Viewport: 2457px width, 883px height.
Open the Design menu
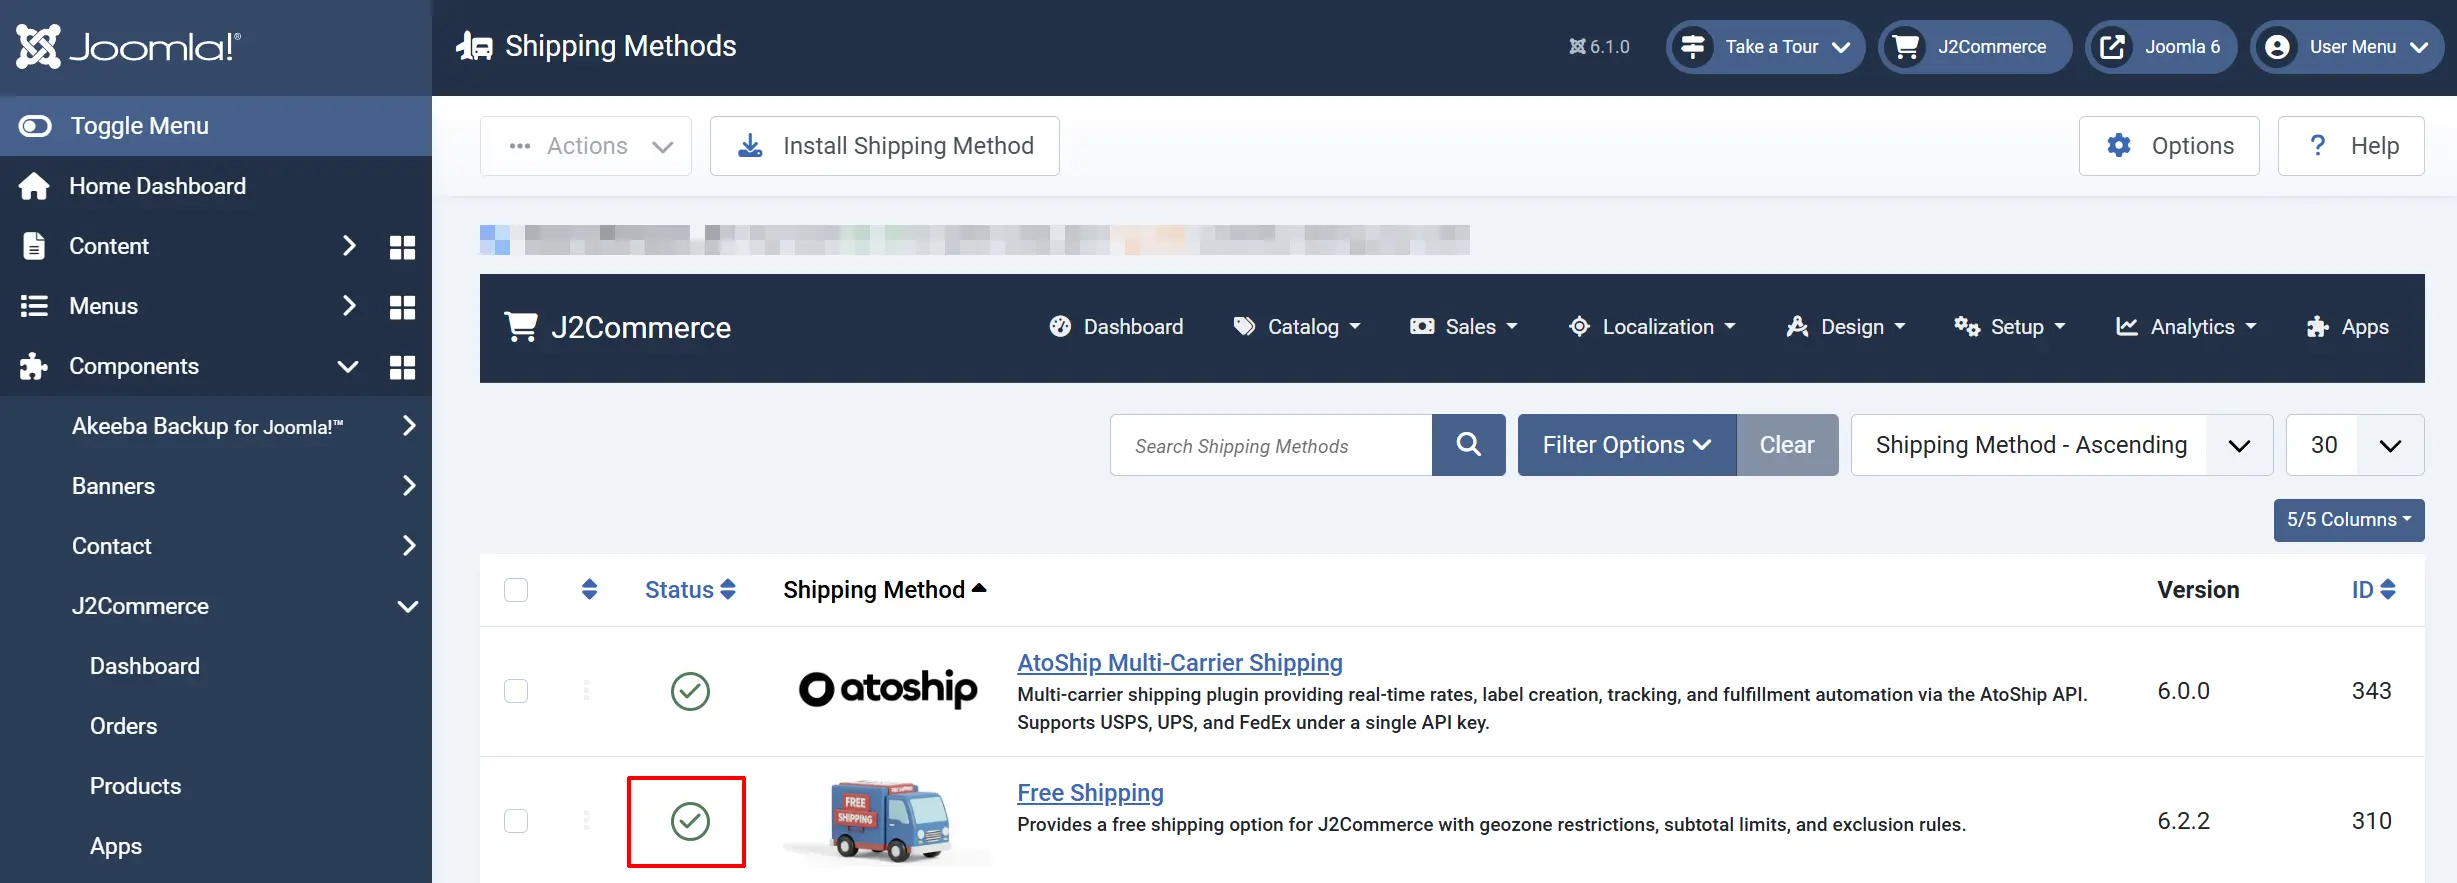(x=1846, y=327)
